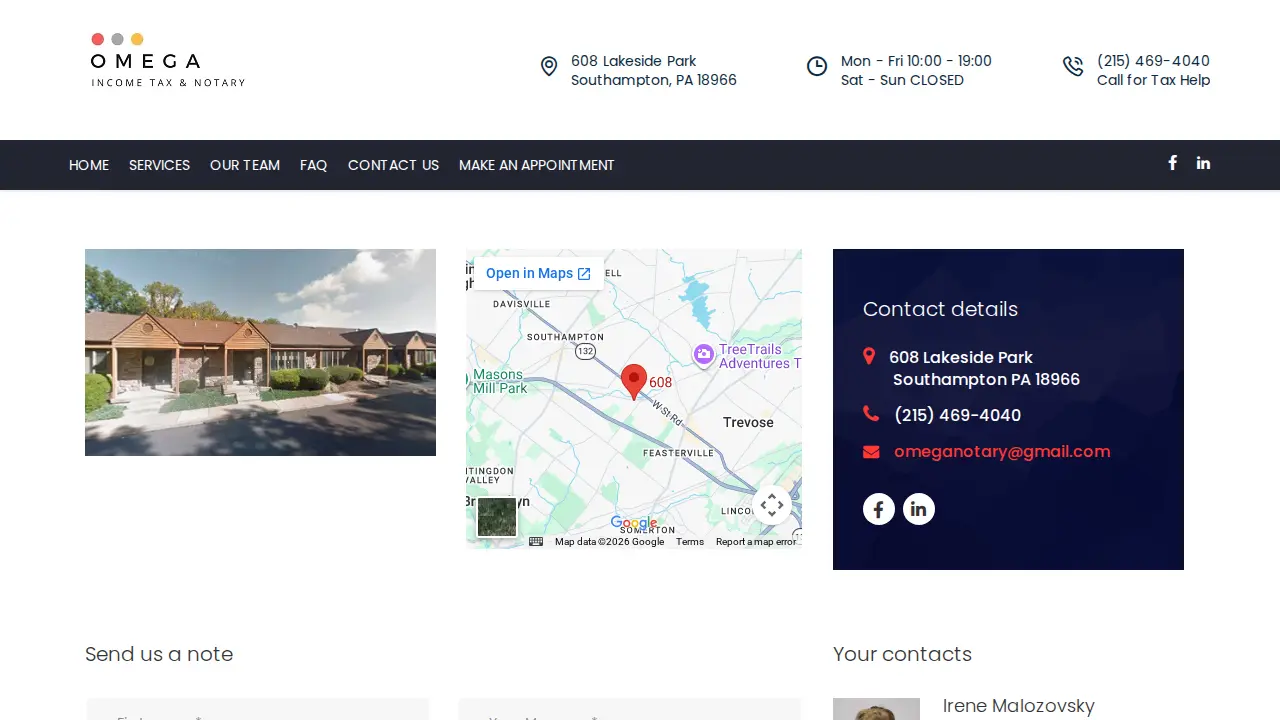Screen dimensions: 1280x720
Task: Click the Sat - Sun CLOSED text
Action: (x=902, y=80)
